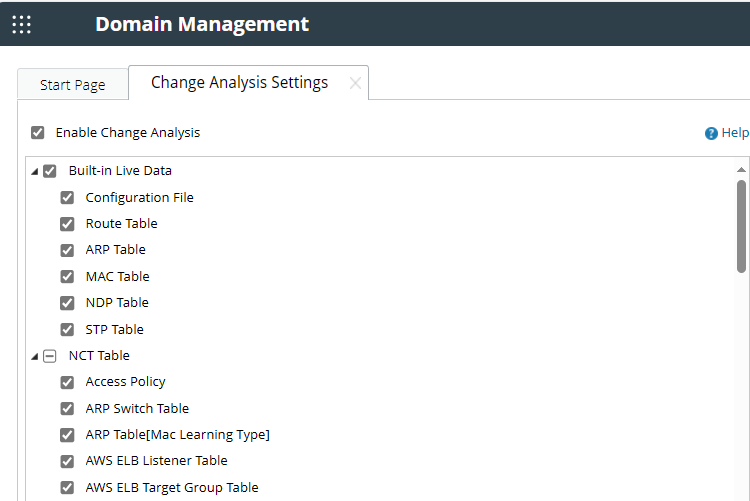Uncheck the Configuration File checkbox
This screenshot has width=750, height=501.
point(67,197)
